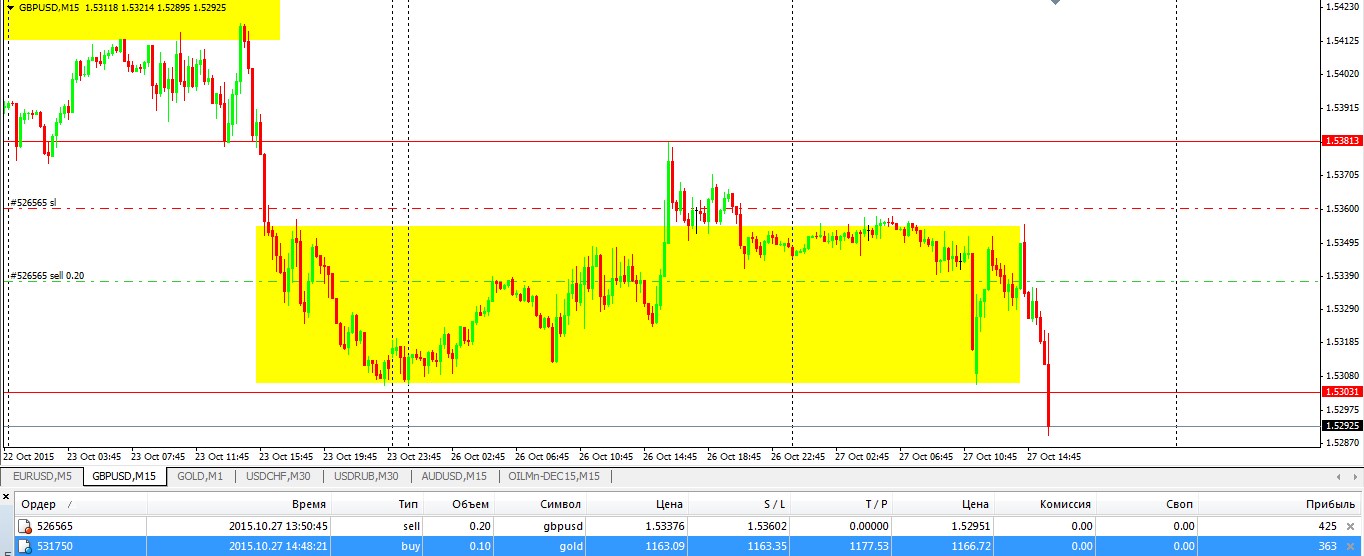Click the sell order icon beside 526565

click(25, 526)
